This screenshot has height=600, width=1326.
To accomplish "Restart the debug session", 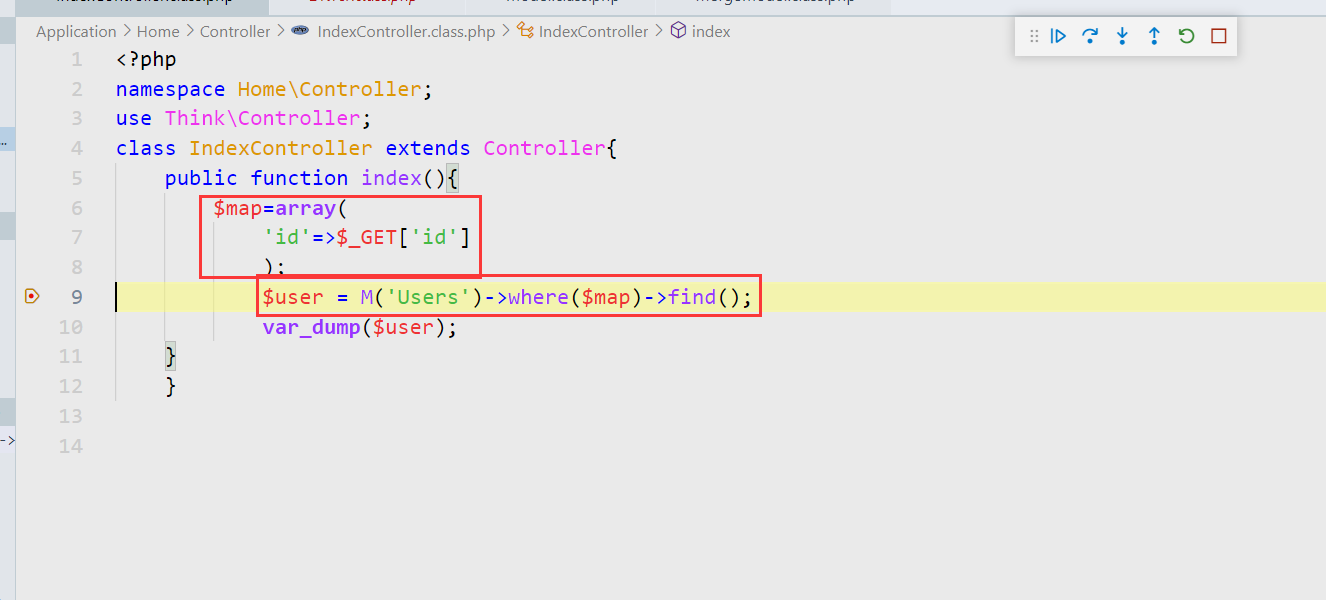I will tap(1186, 36).
